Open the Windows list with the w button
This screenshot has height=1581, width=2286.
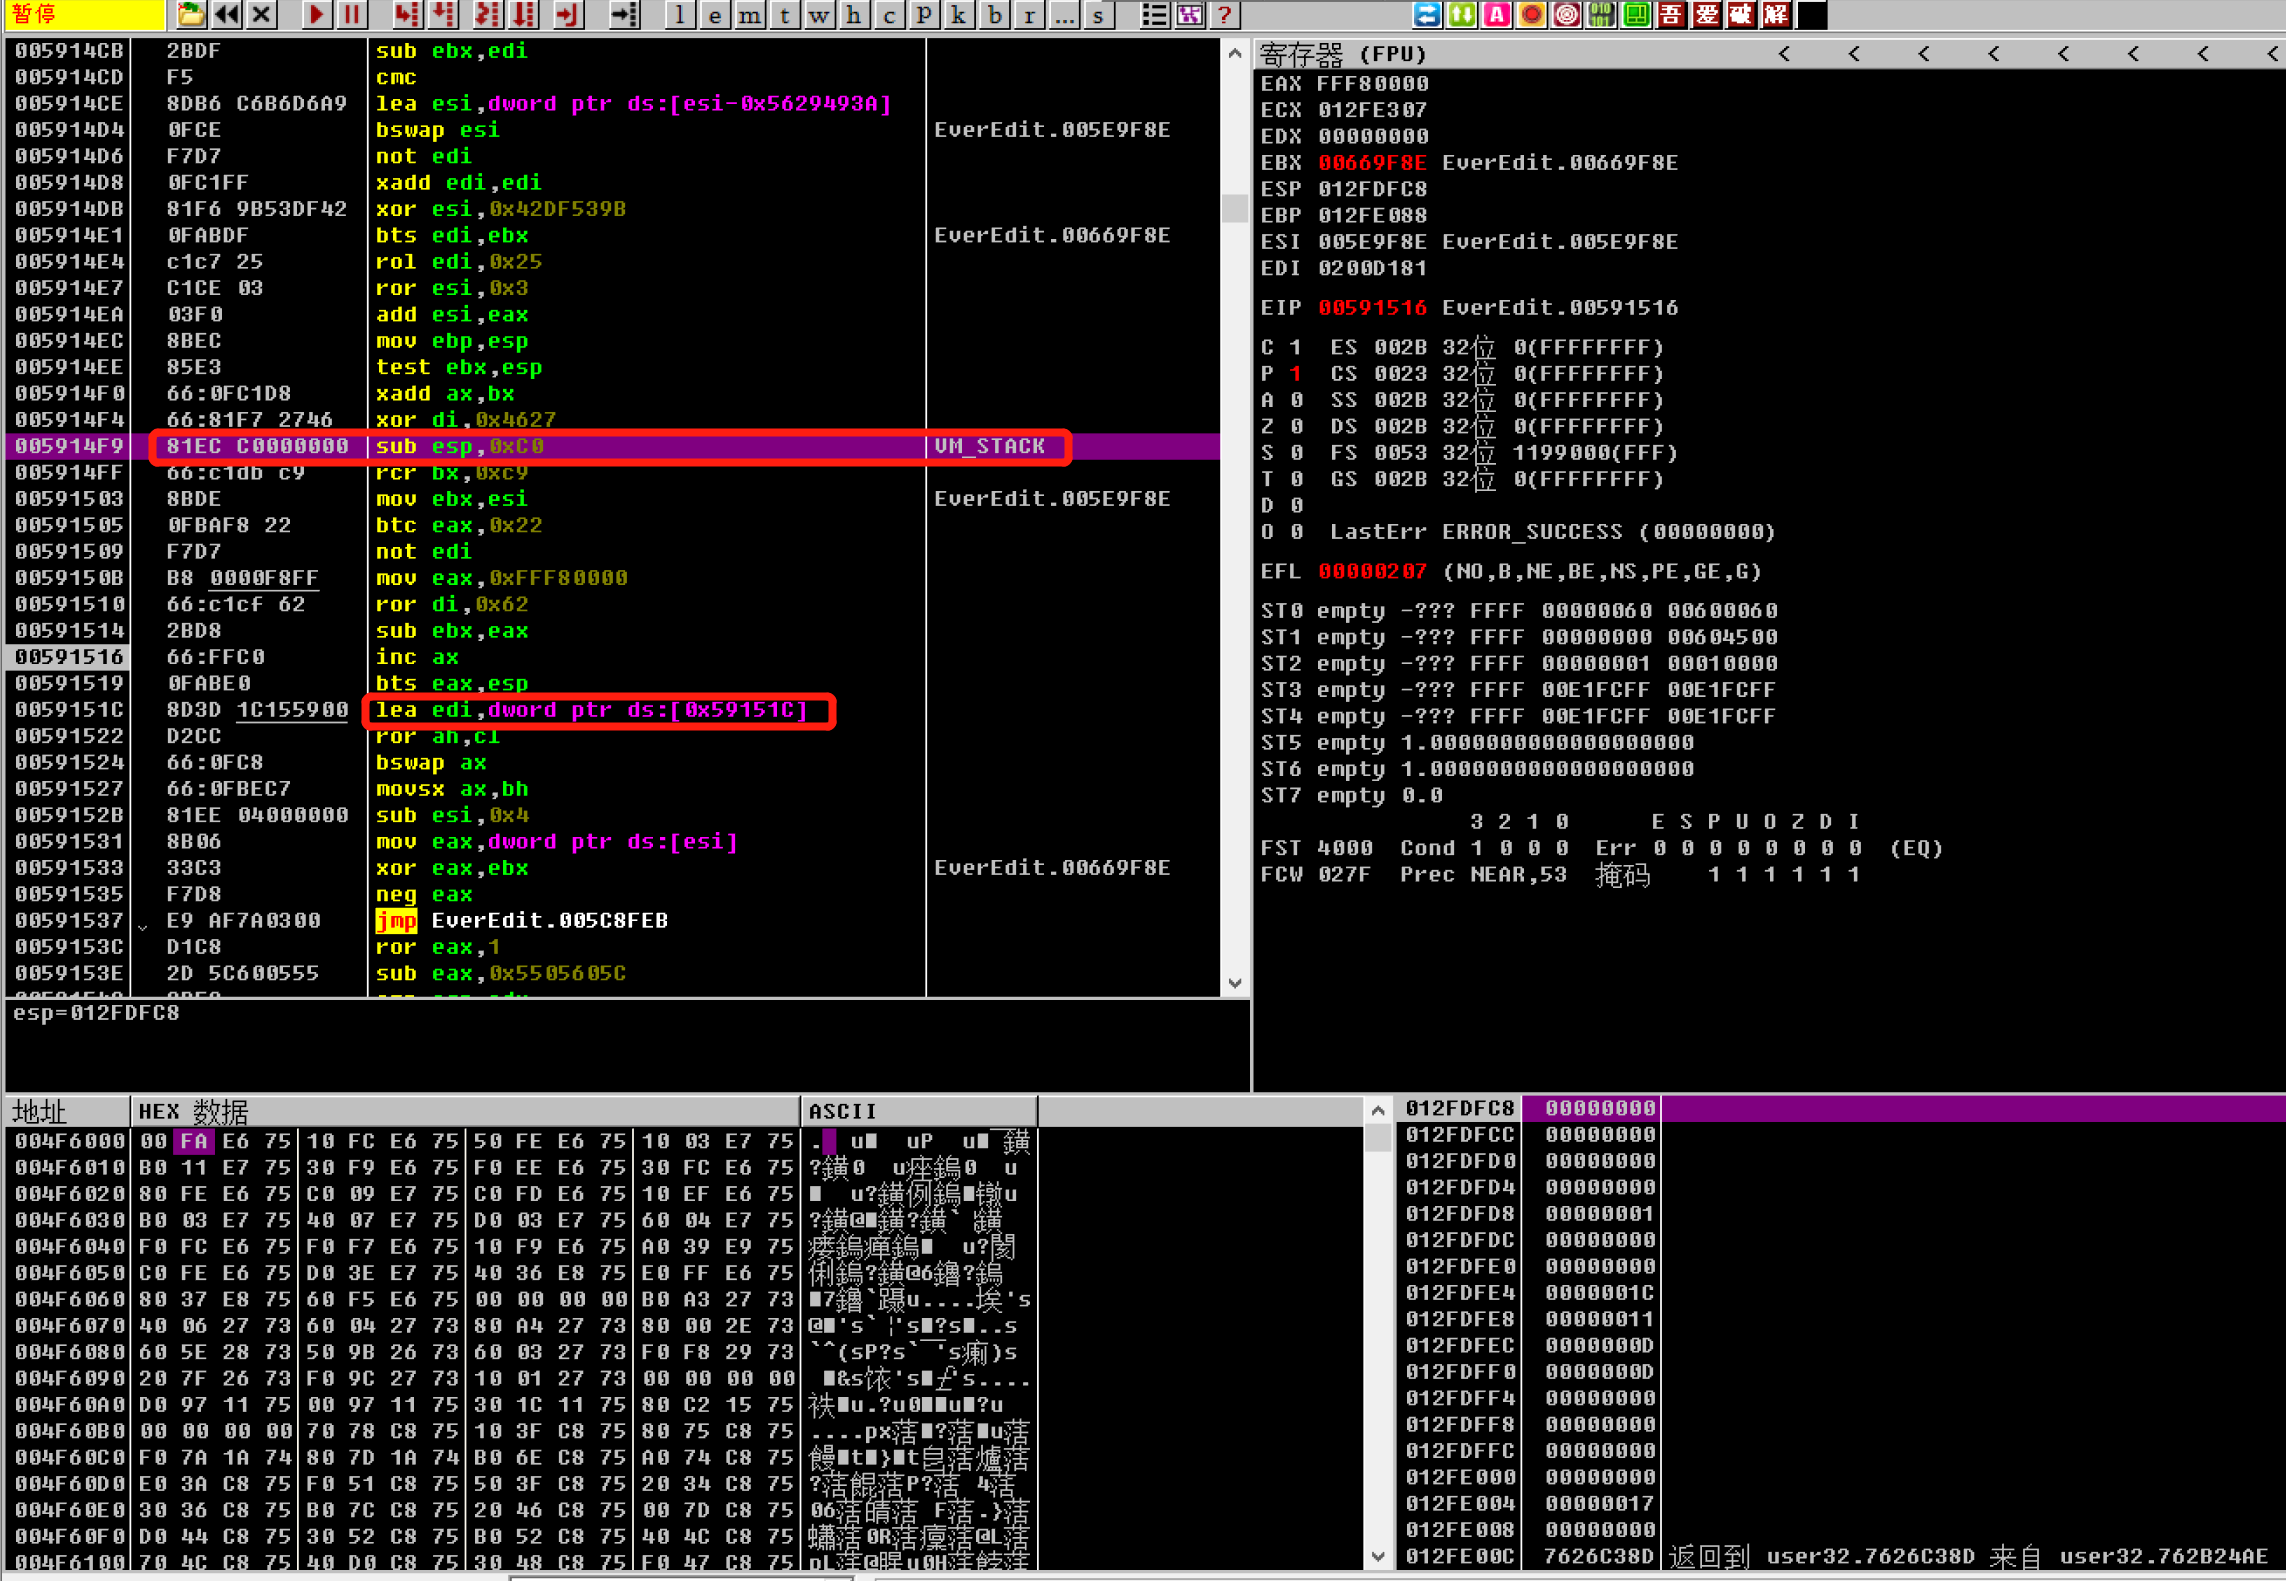tap(820, 14)
